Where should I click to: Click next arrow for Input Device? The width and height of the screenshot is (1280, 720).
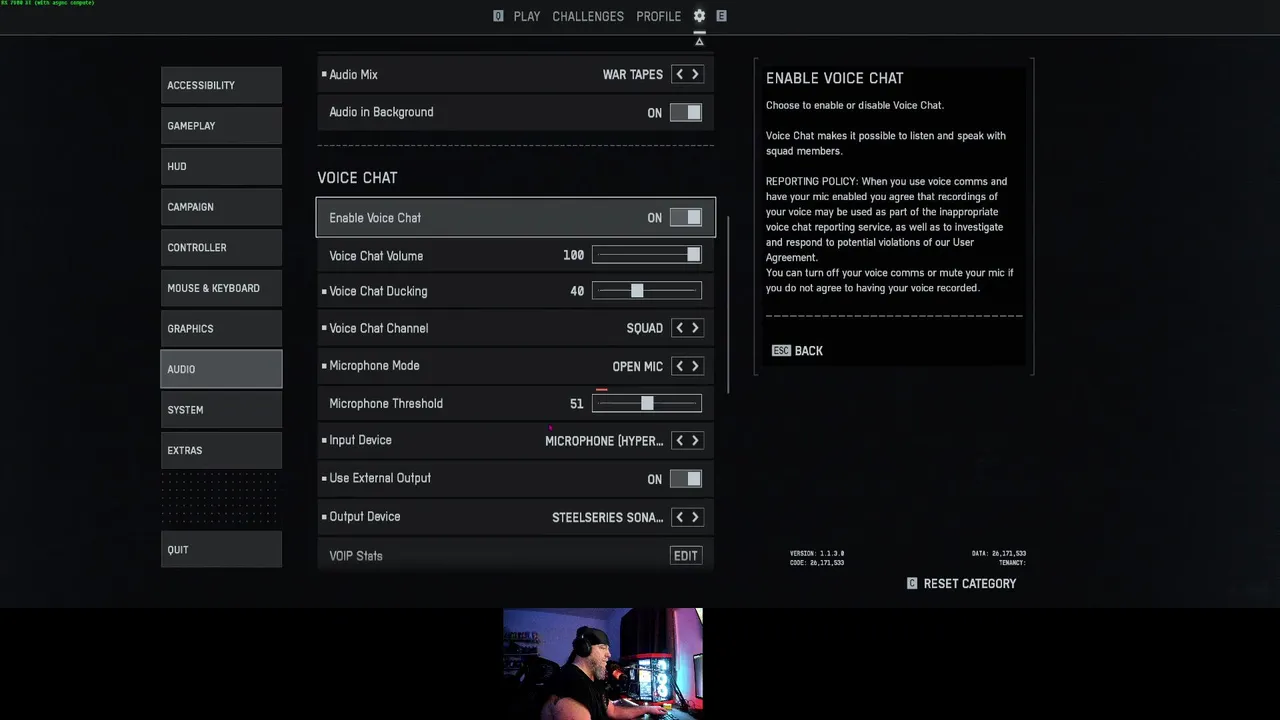point(695,441)
